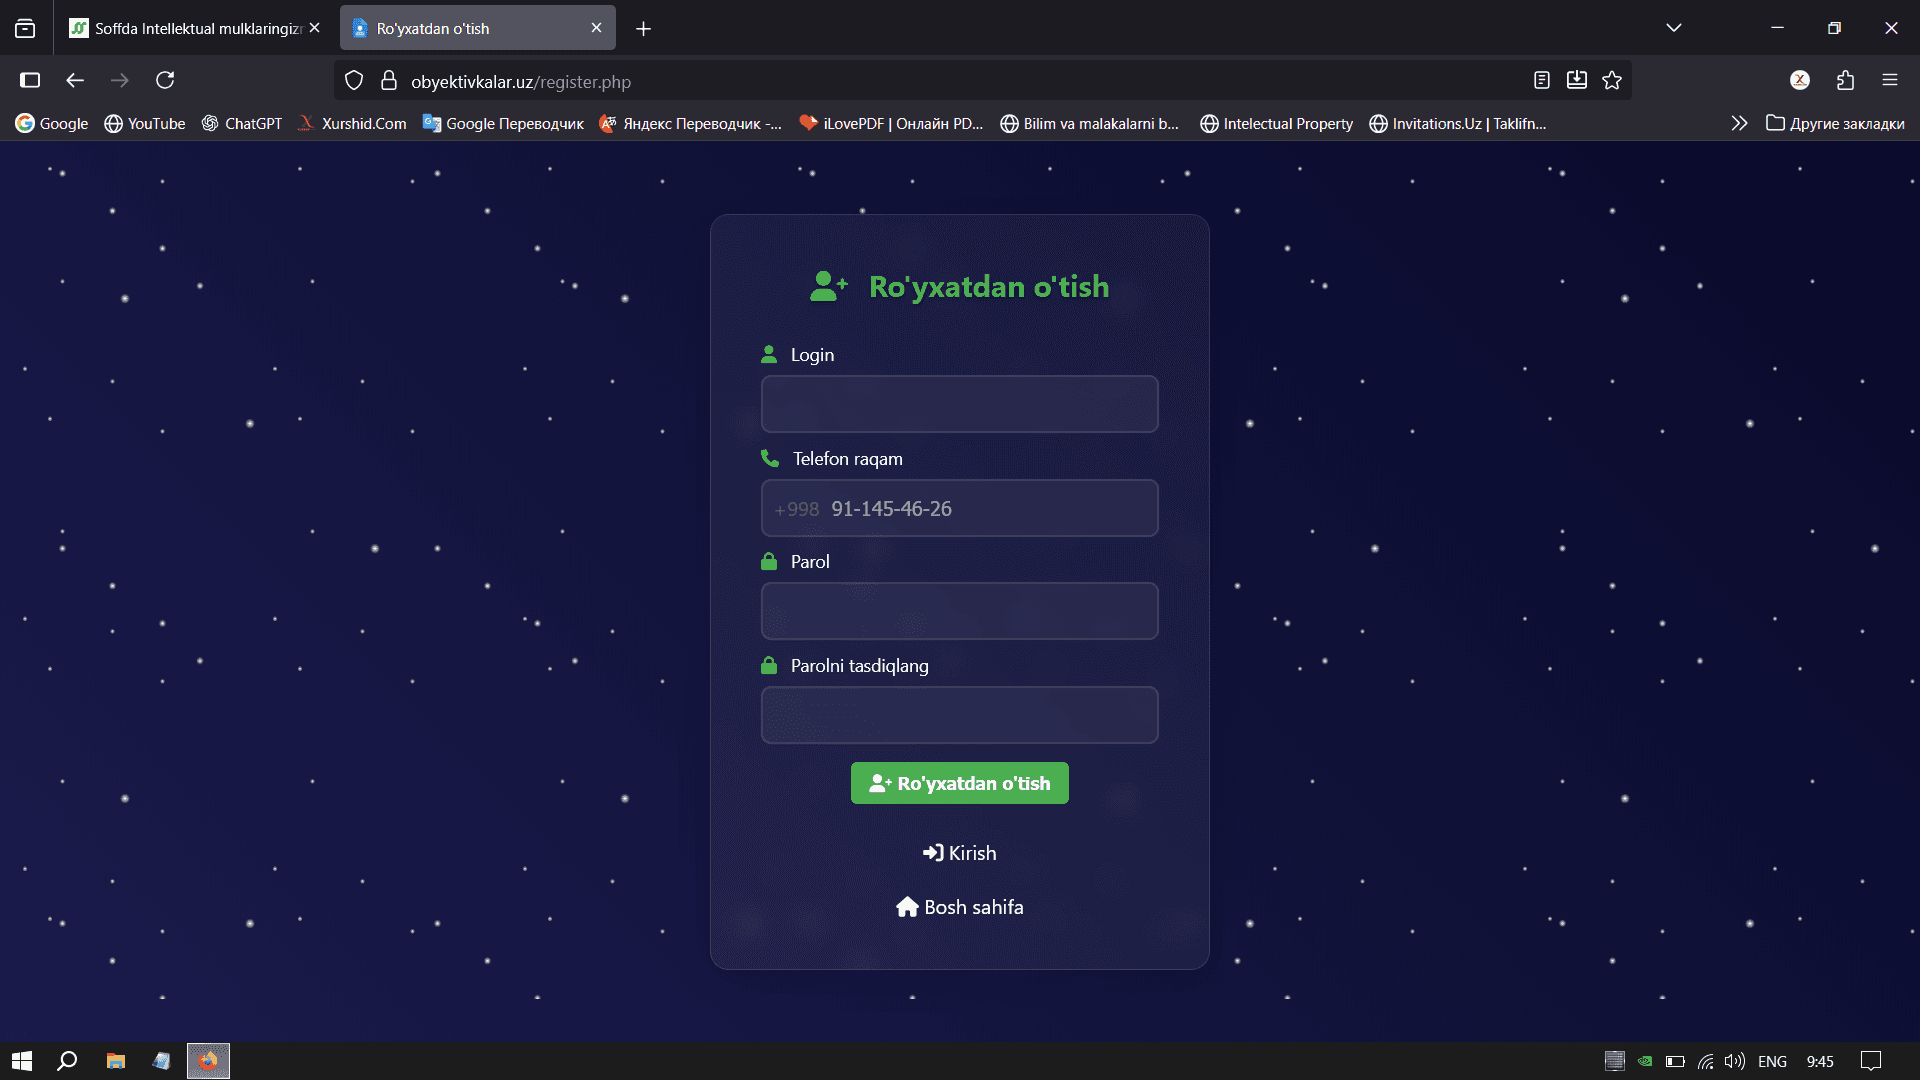Click the reload page icon
The width and height of the screenshot is (1920, 1080).
click(x=165, y=80)
